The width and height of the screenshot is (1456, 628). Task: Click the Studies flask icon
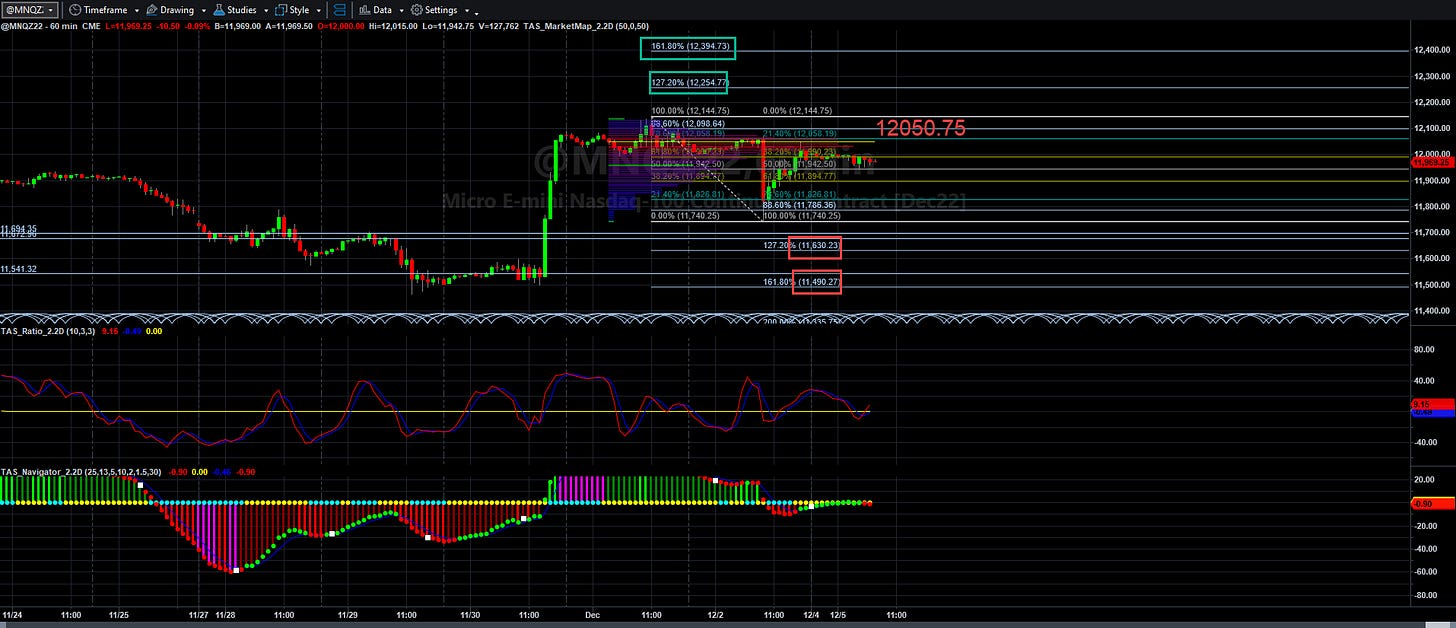(x=219, y=10)
